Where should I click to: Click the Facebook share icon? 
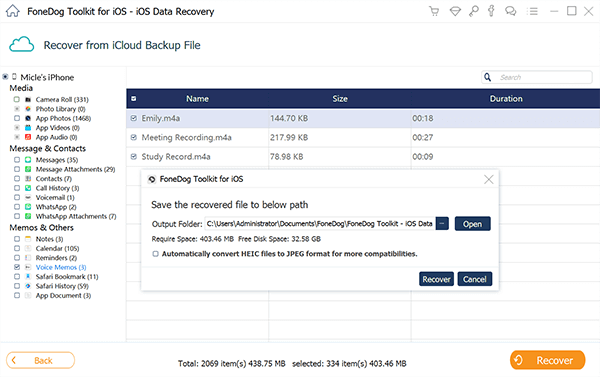pyautogui.click(x=491, y=11)
